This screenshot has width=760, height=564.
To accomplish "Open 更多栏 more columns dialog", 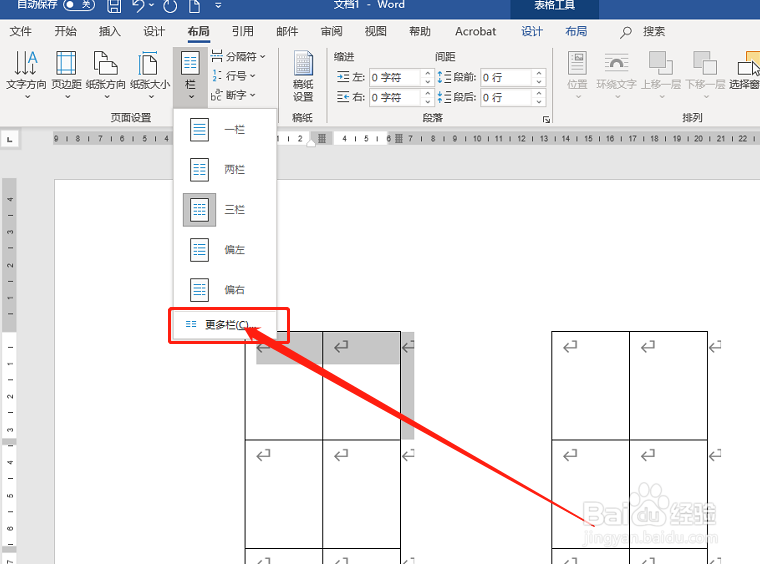I will [225, 325].
